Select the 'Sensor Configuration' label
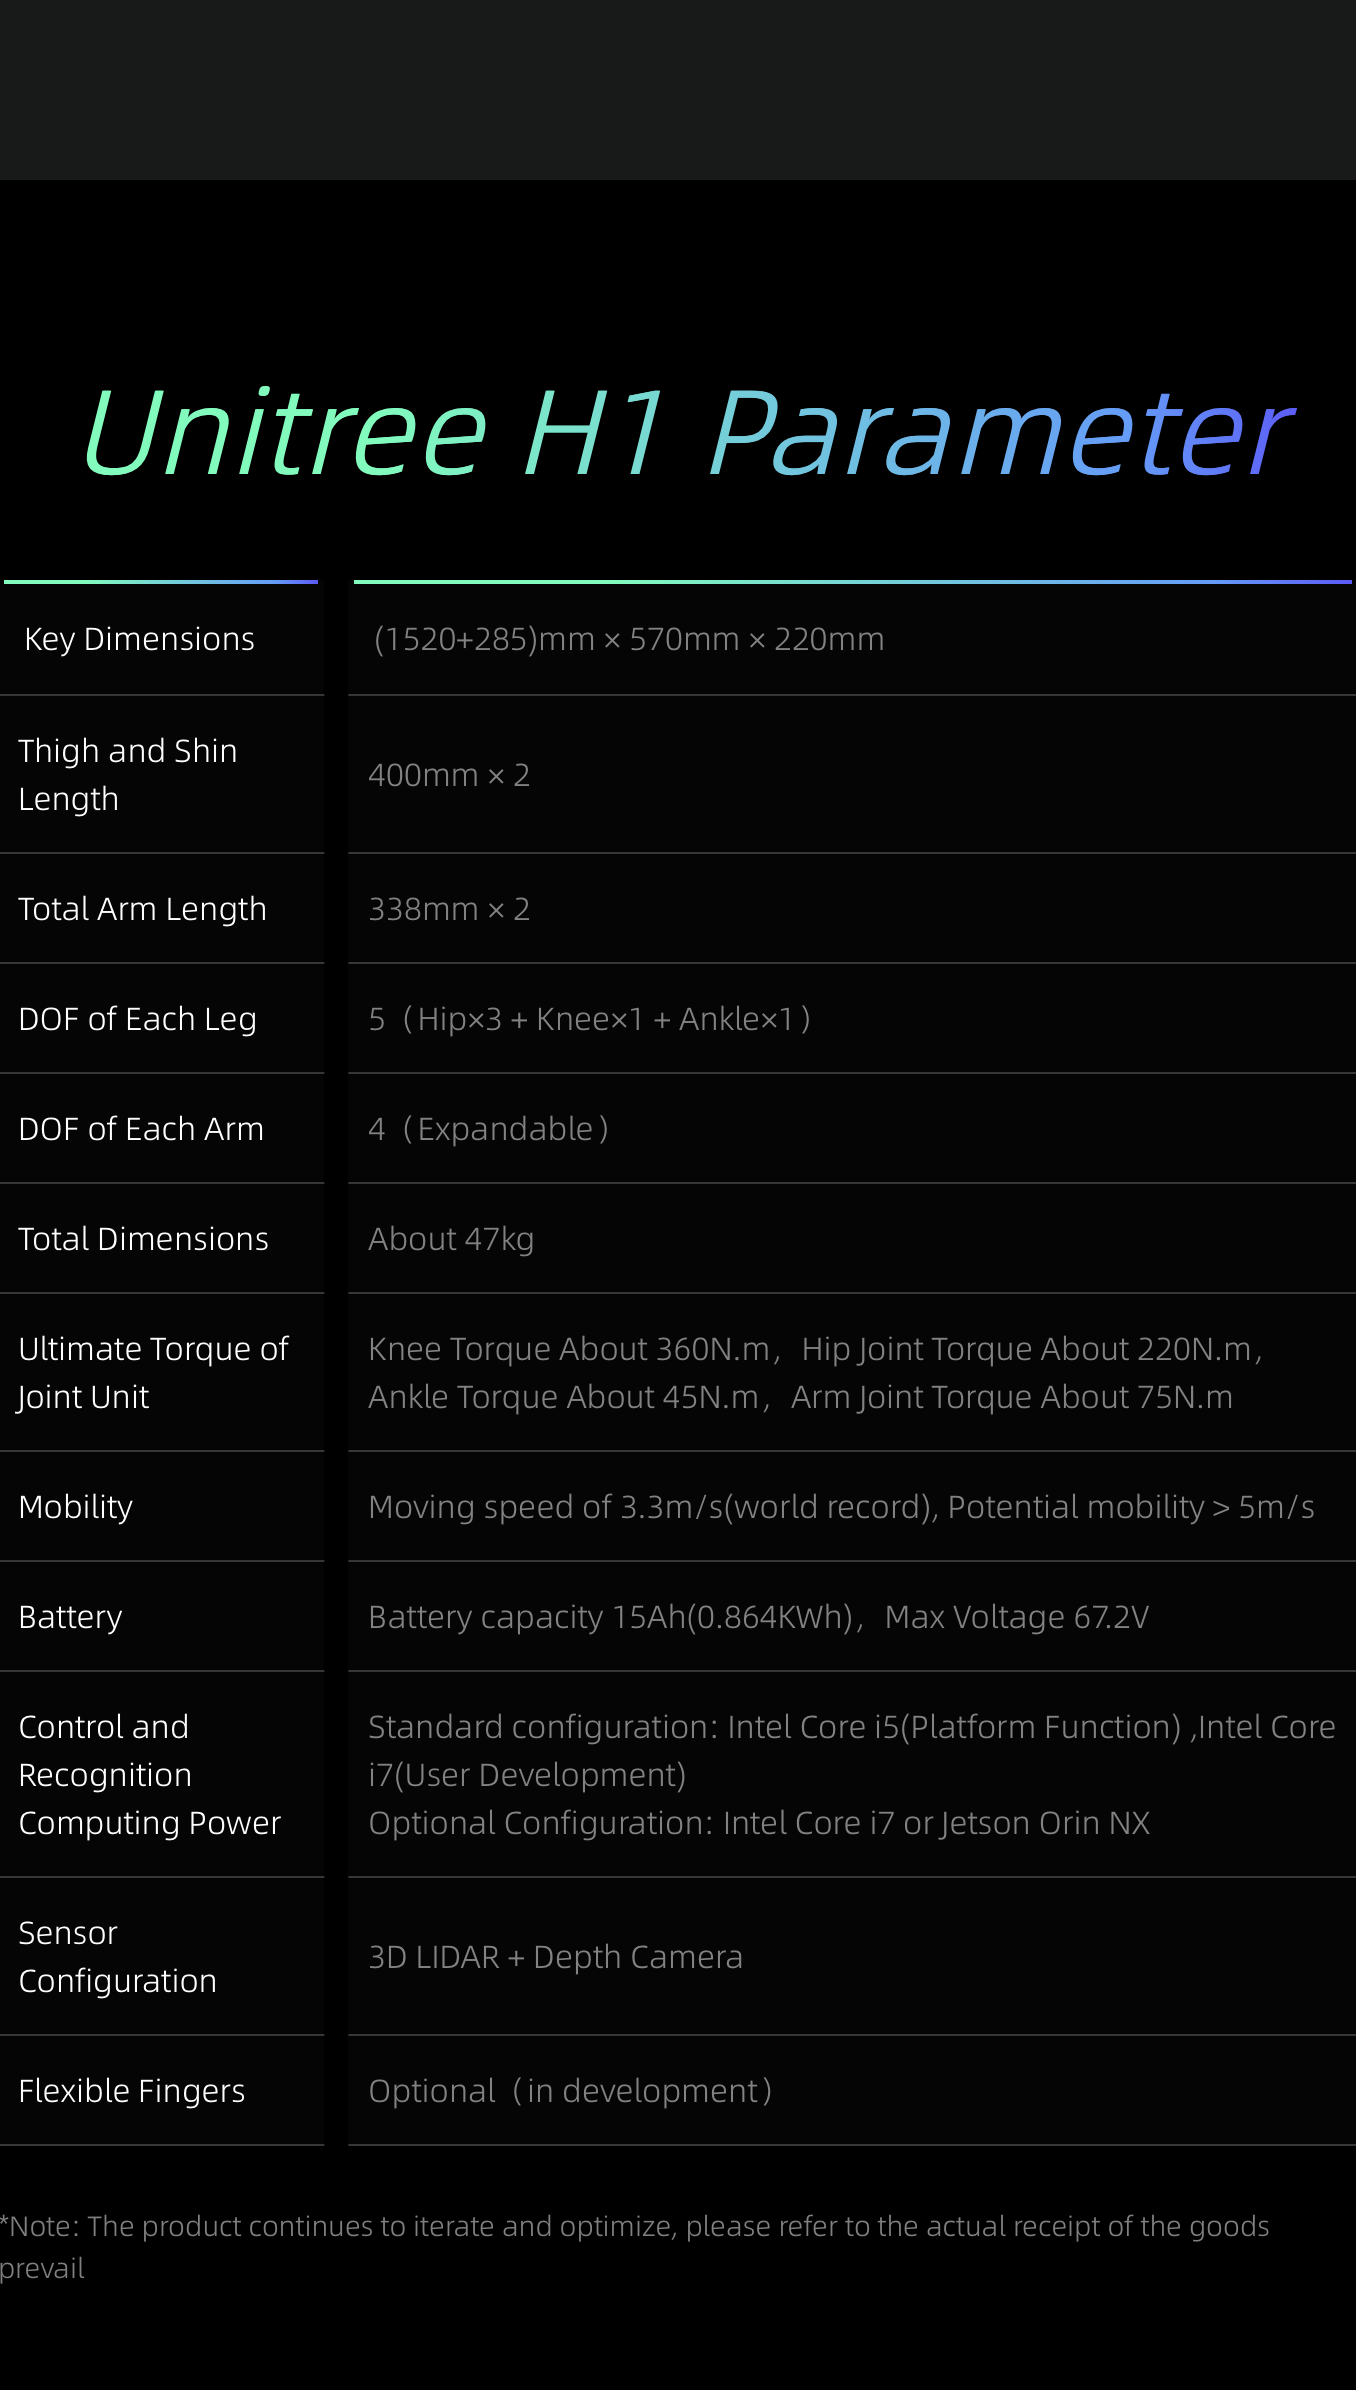 (x=117, y=1957)
